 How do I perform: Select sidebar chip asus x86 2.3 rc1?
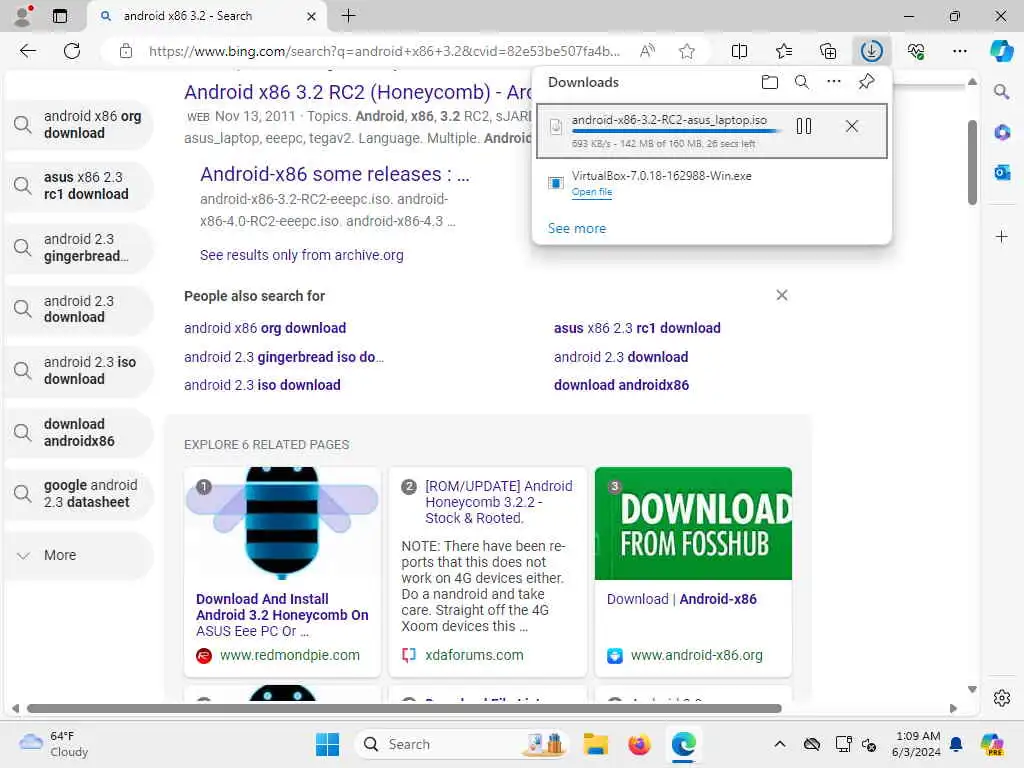click(x=79, y=185)
